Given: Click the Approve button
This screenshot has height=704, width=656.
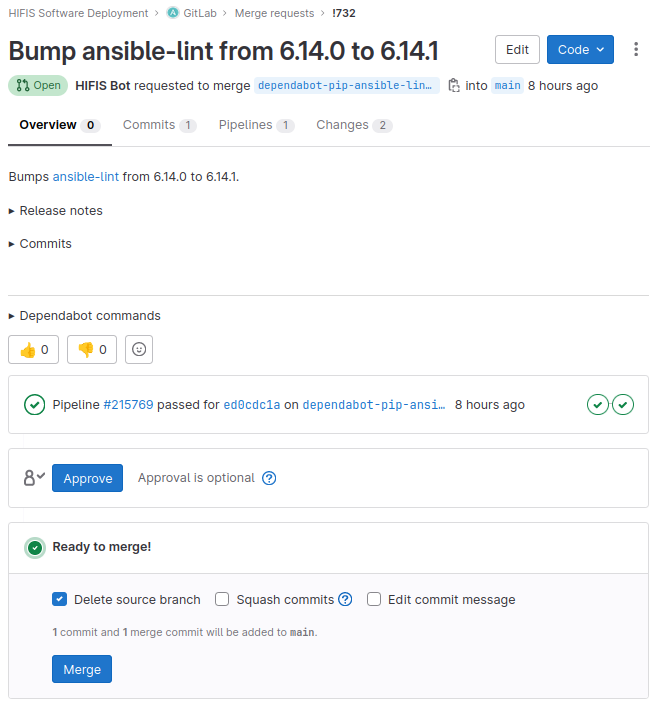Looking at the screenshot, I should coord(88,478).
